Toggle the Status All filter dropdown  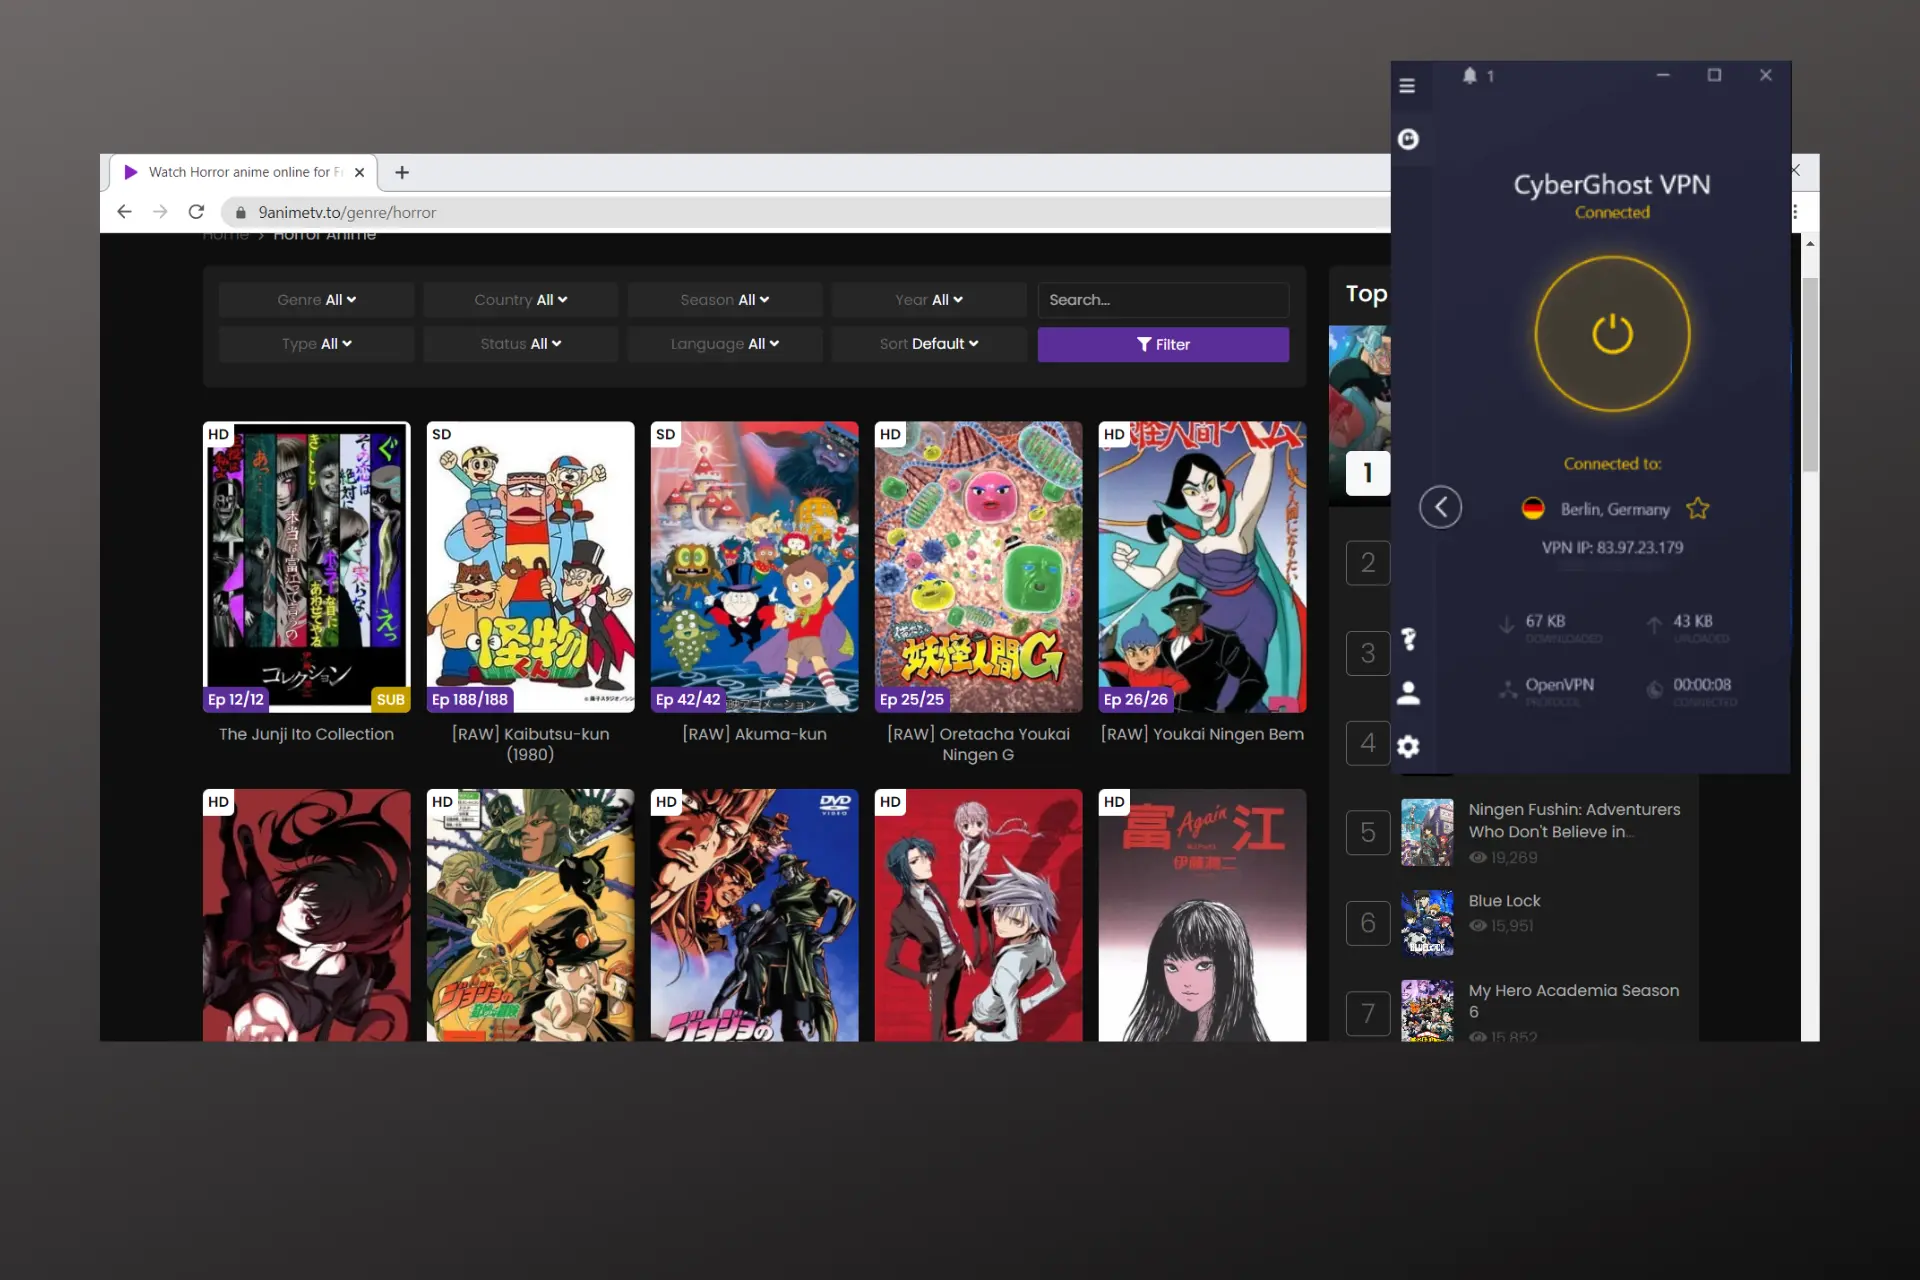click(x=520, y=343)
